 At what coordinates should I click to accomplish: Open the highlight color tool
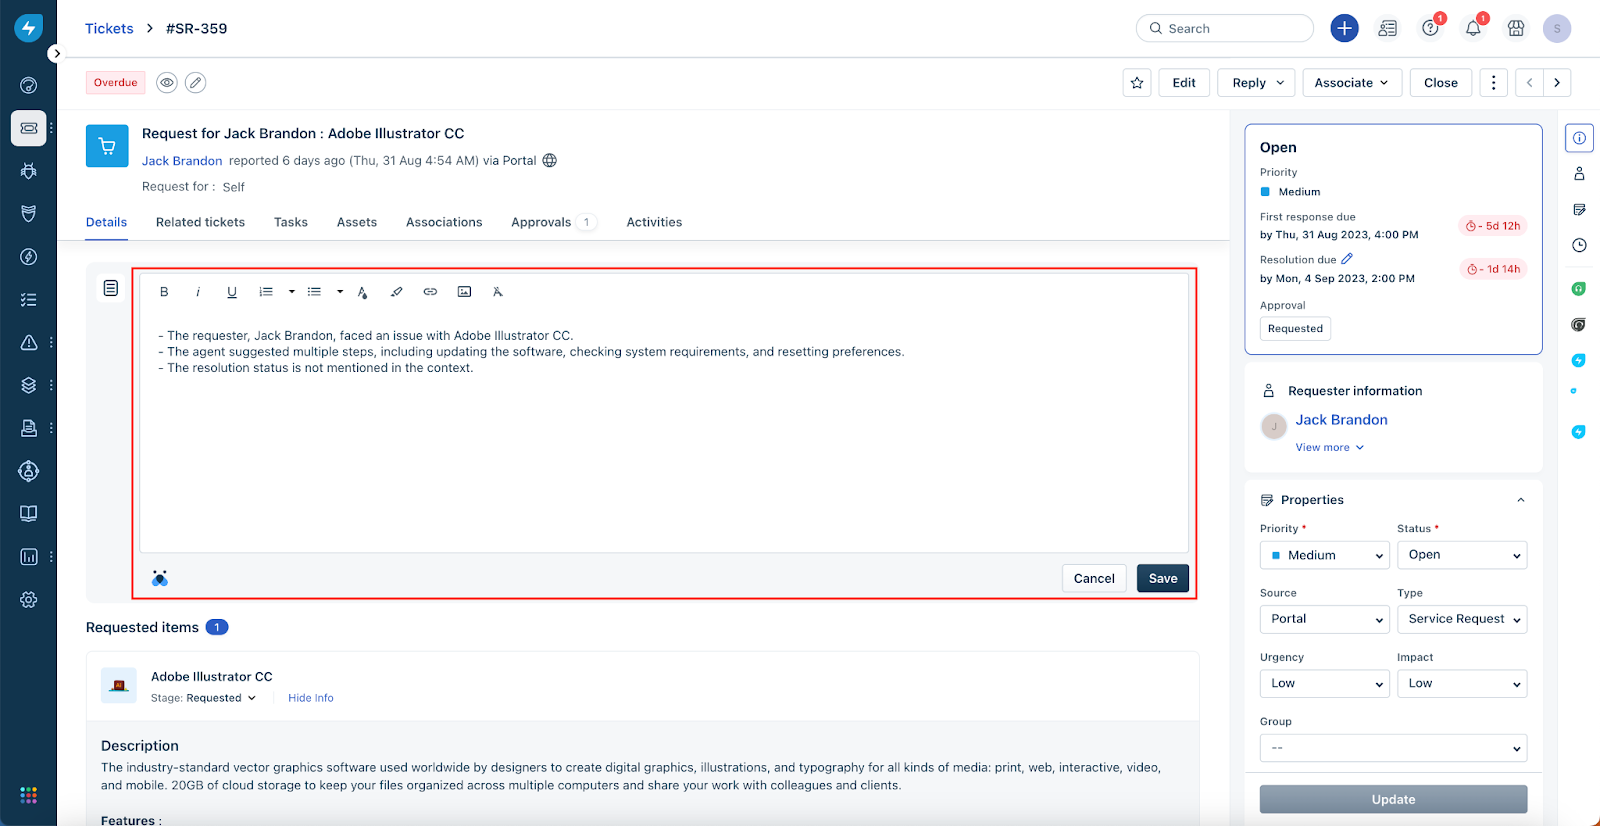tap(396, 292)
